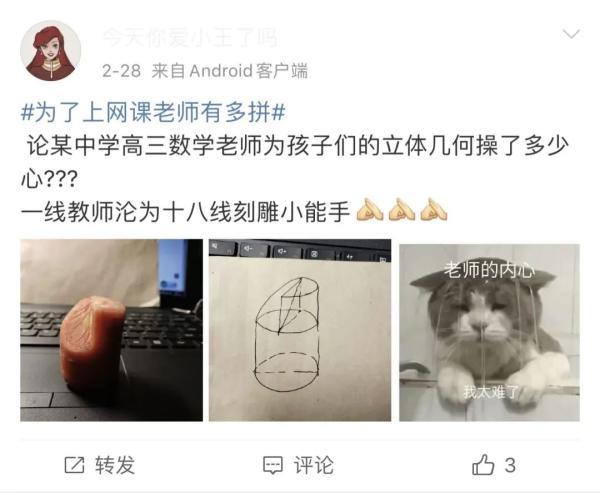
Task: Click the last hands emoji in post
Action: pyautogui.click(x=433, y=209)
